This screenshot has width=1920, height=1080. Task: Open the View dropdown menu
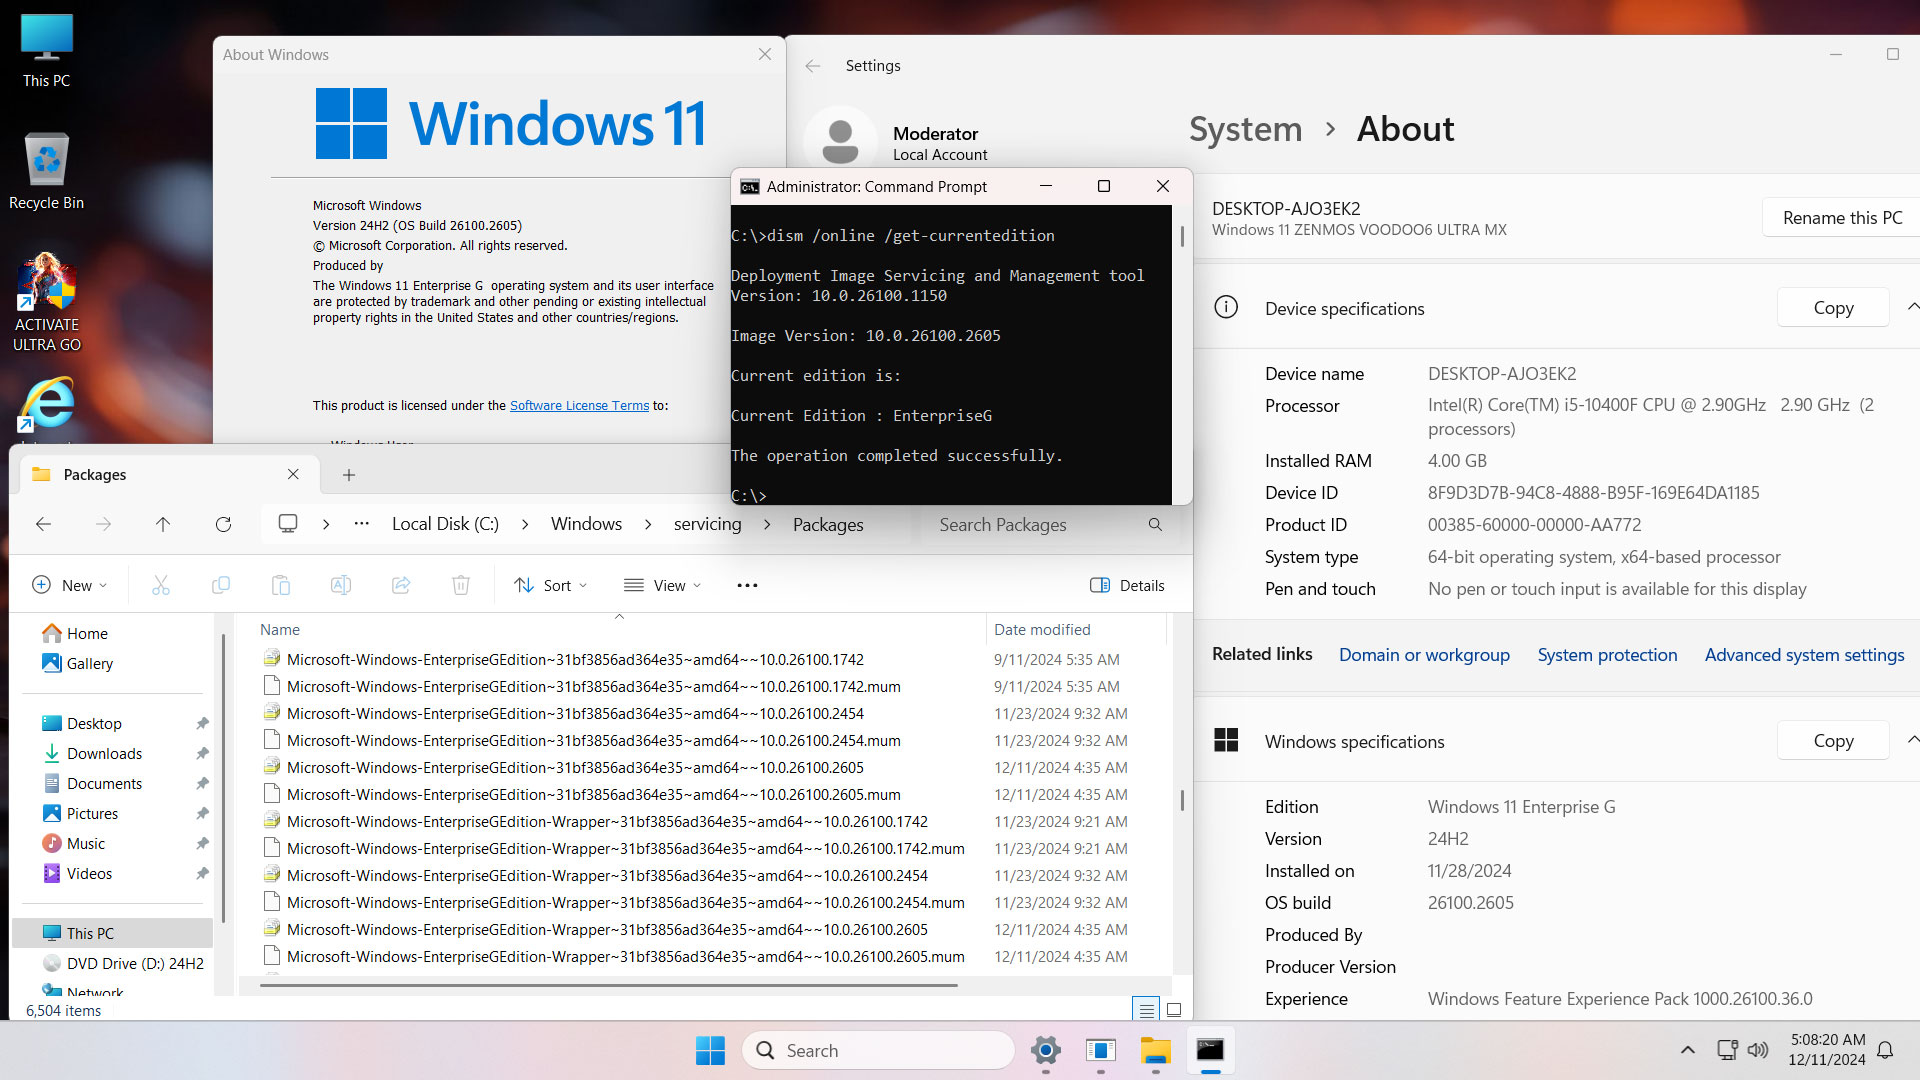coord(662,585)
